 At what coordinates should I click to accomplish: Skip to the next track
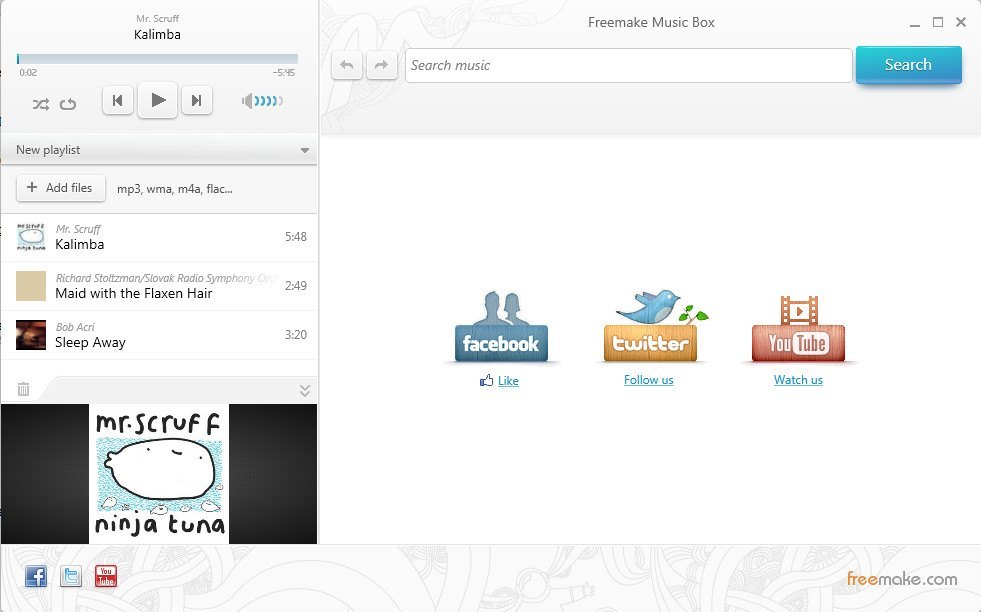196,100
